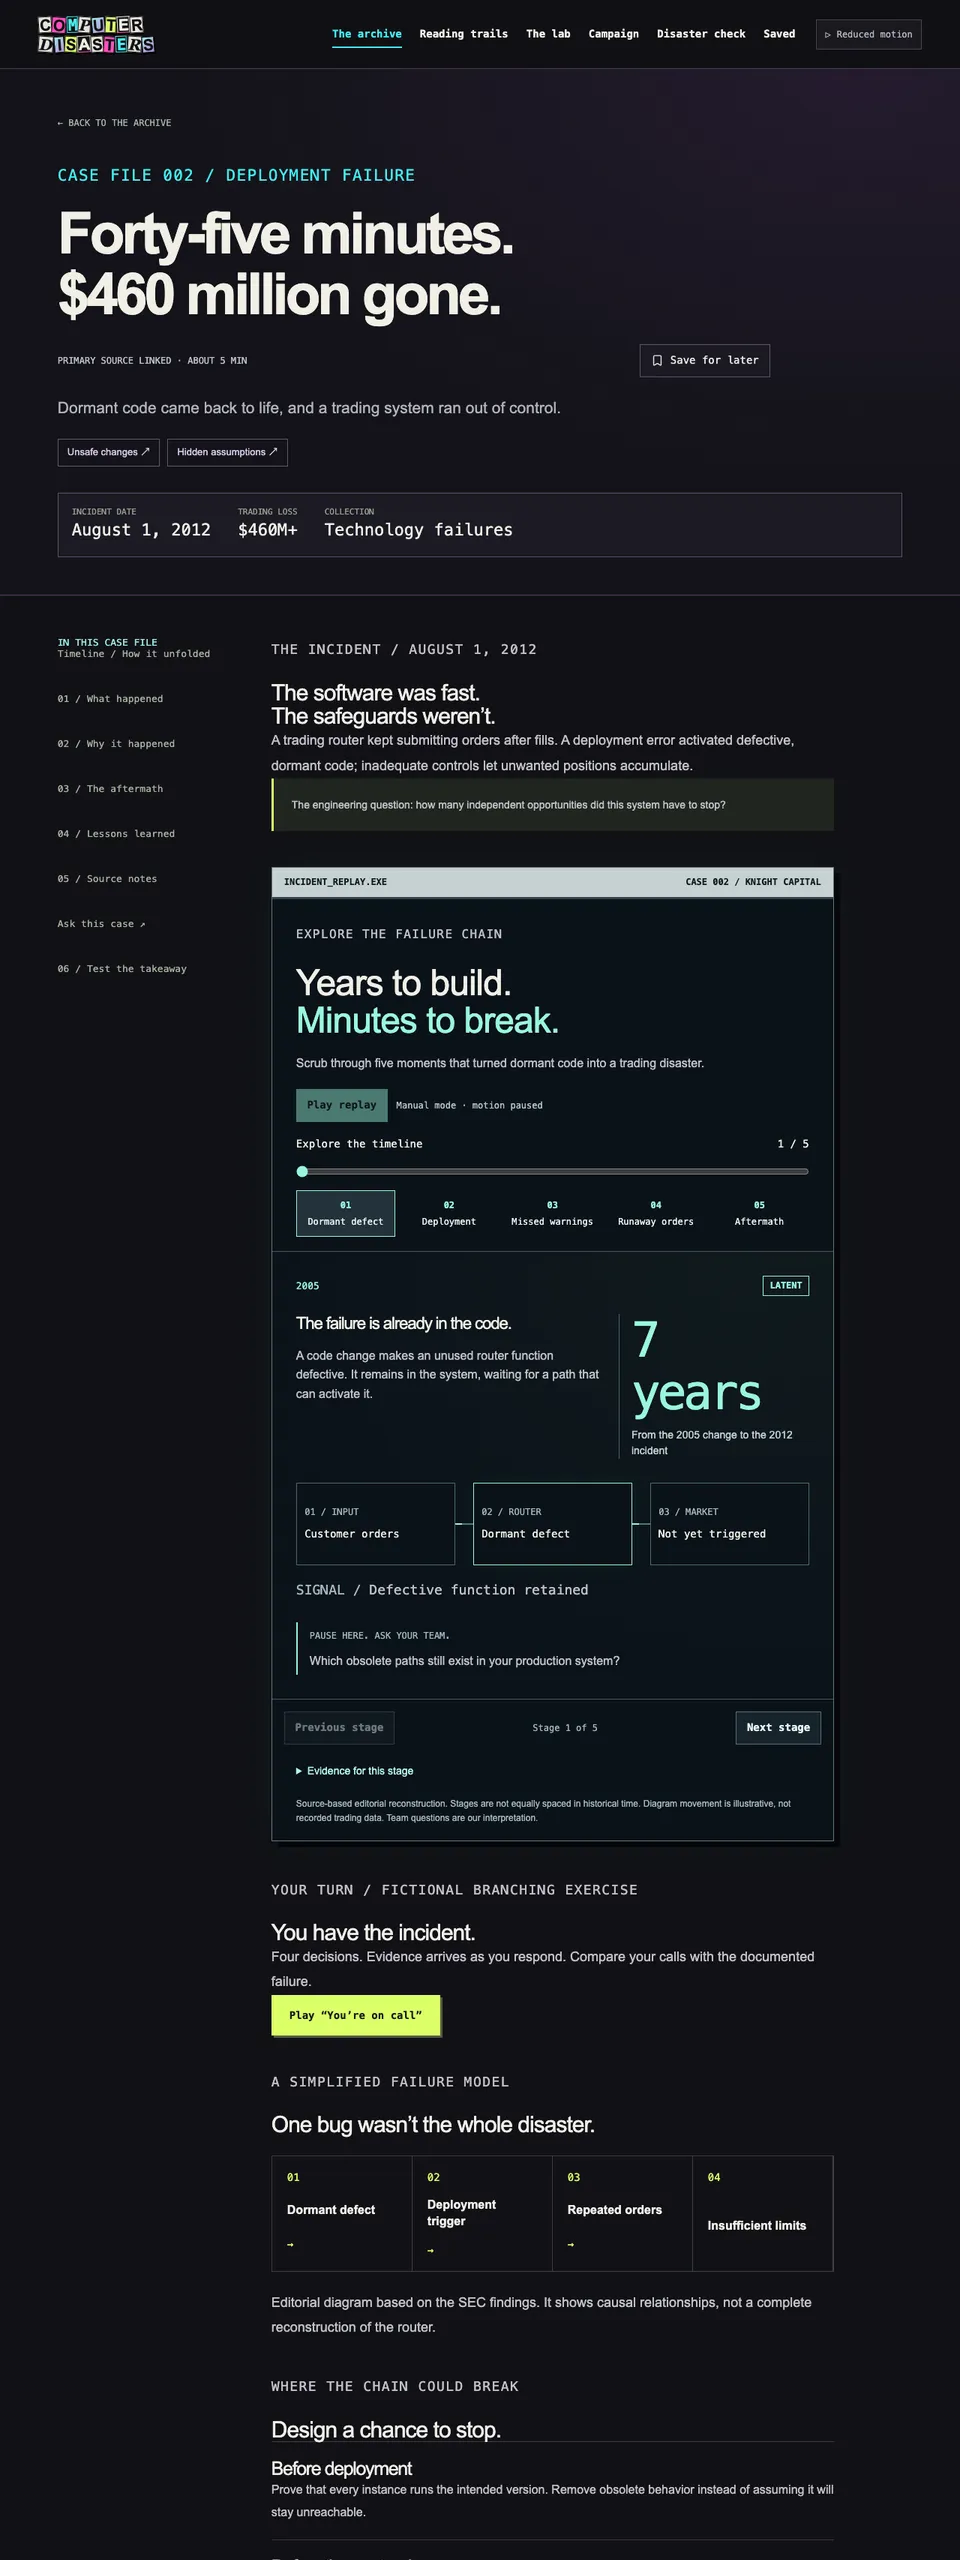960x2560 pixels.
Task: Jump to 06 / Test the takeaway
Action: pos(122,969)
